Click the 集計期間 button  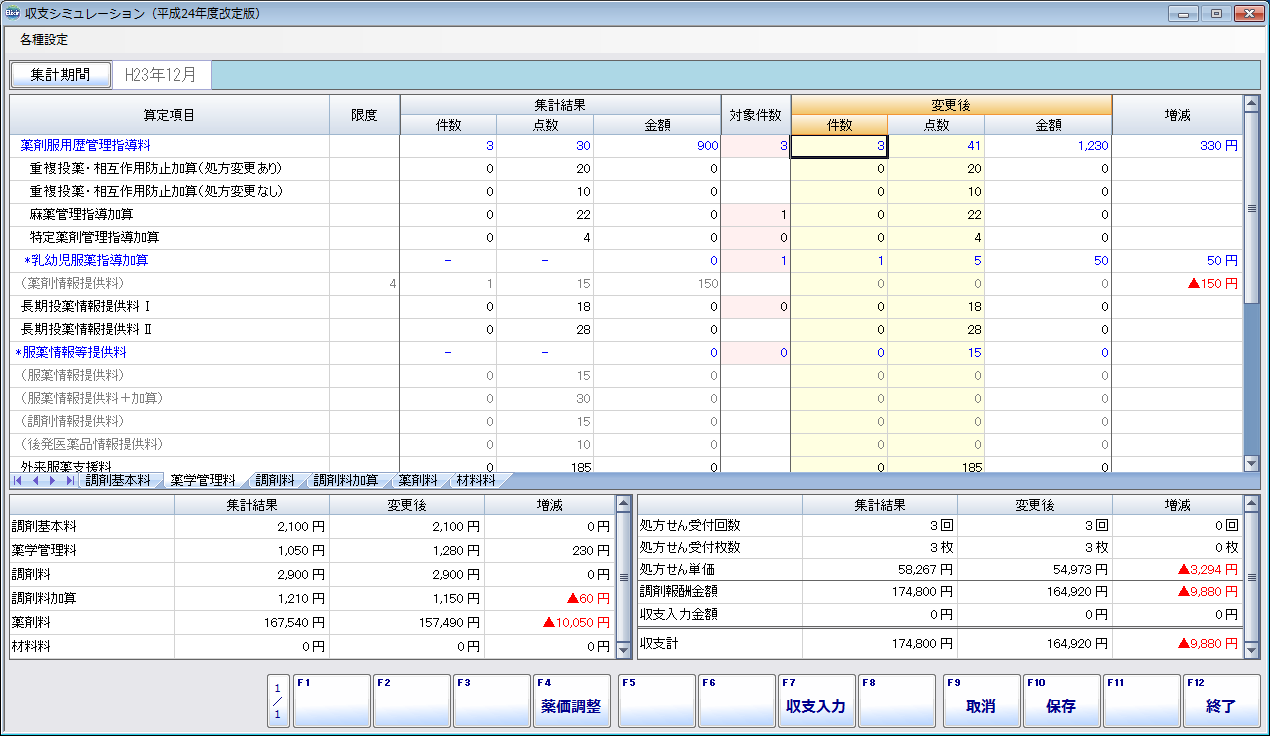click(61, 75)
